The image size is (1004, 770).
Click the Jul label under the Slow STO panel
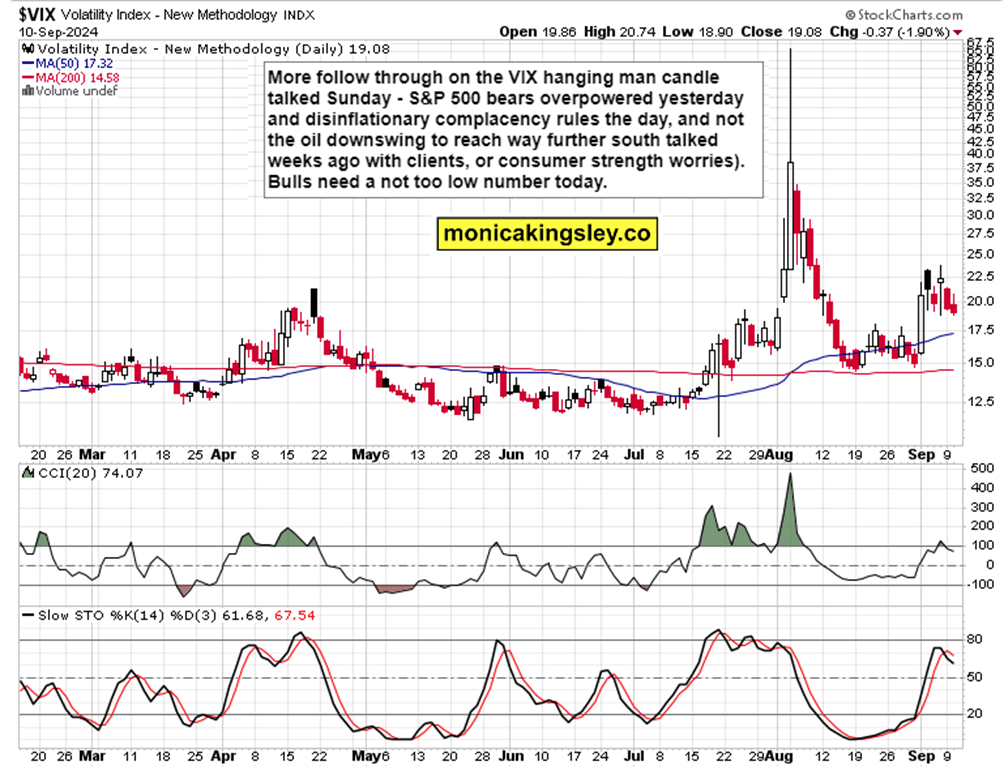click(634, 757)
